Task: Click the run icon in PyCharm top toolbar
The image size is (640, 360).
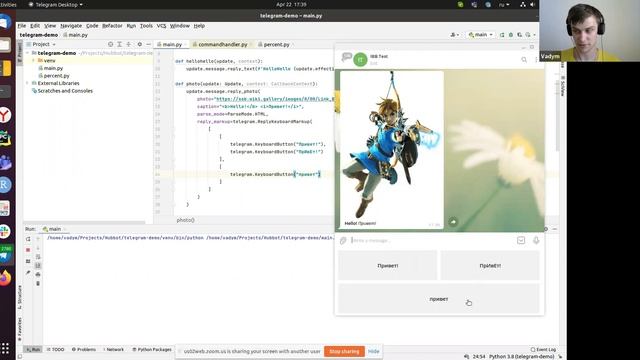Action: 502,35
